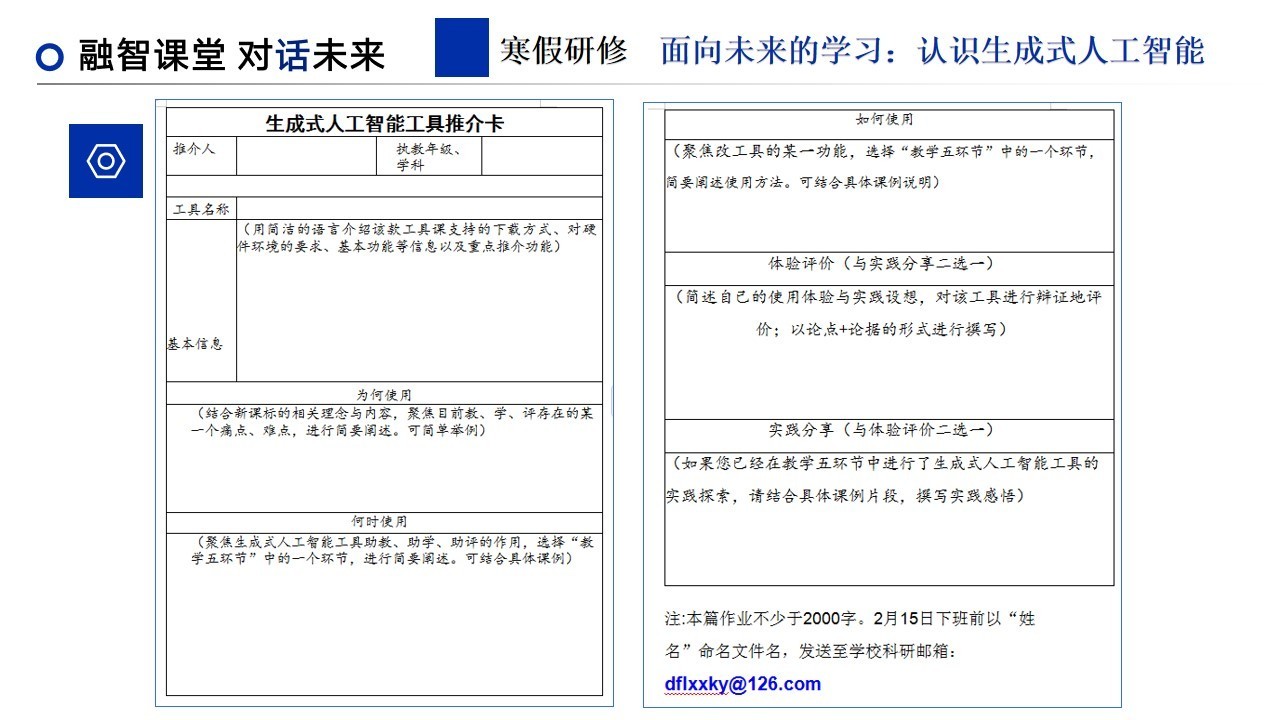
Task: Select the 为何使用 section header
Action: pos(384,394)
